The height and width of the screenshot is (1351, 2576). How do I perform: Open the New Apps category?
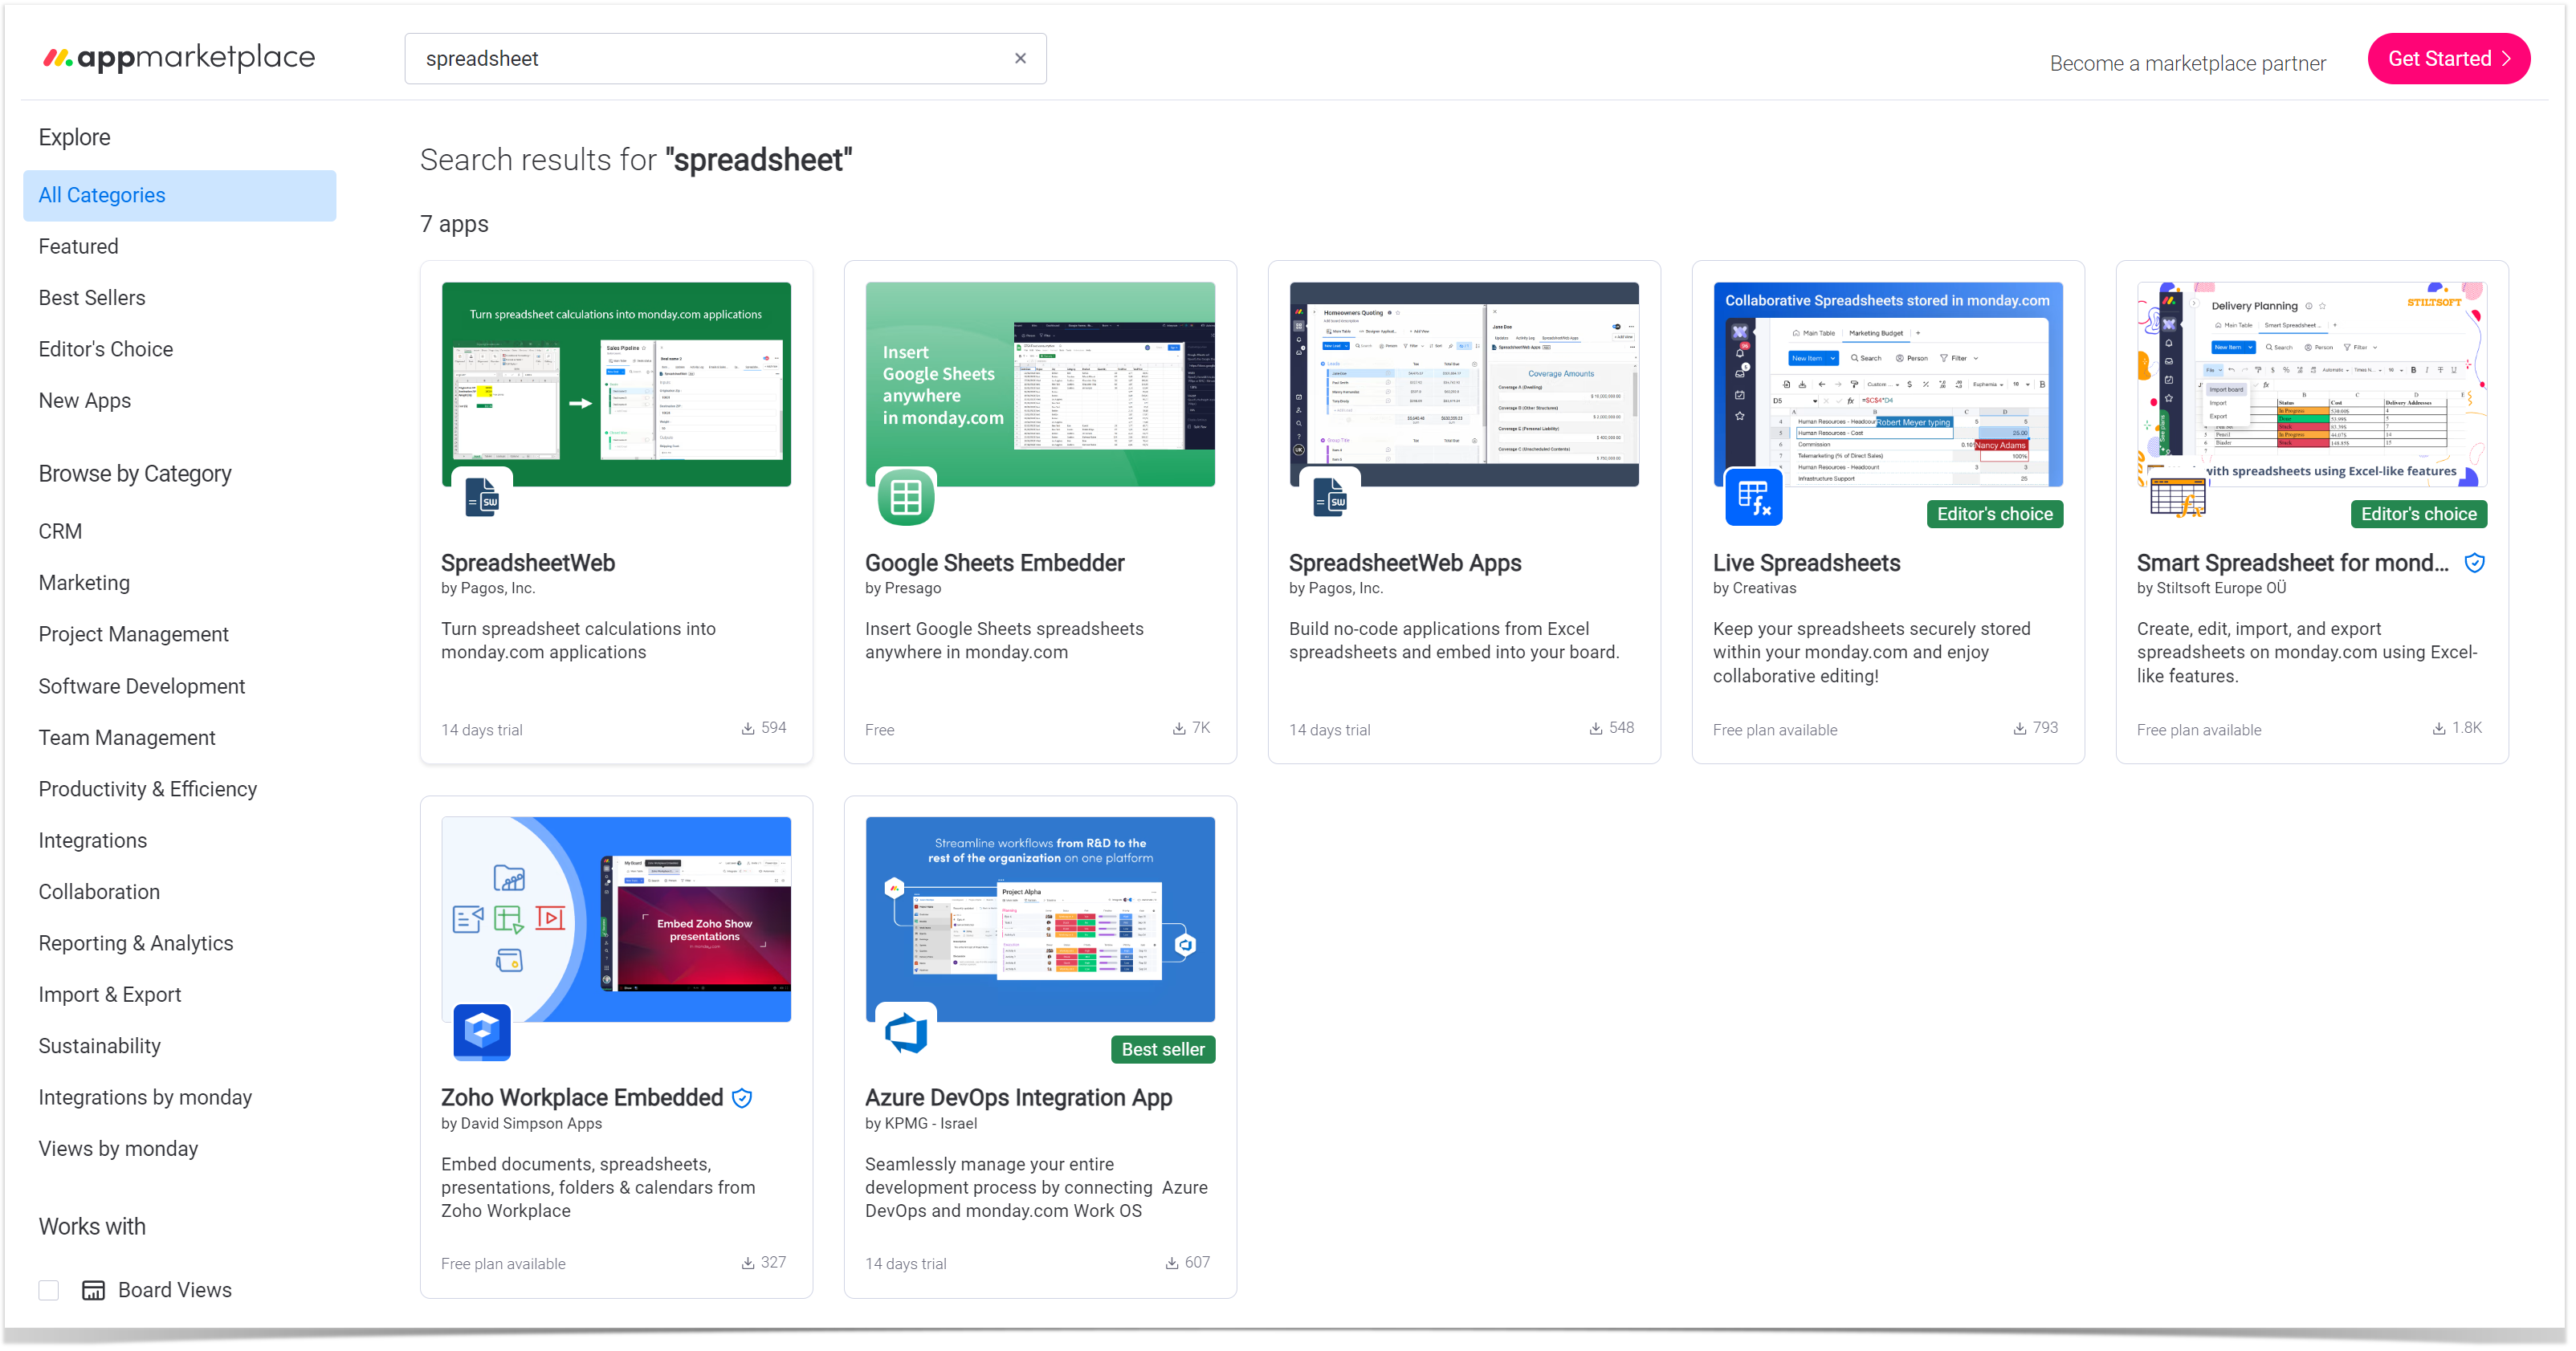(85, 400)
